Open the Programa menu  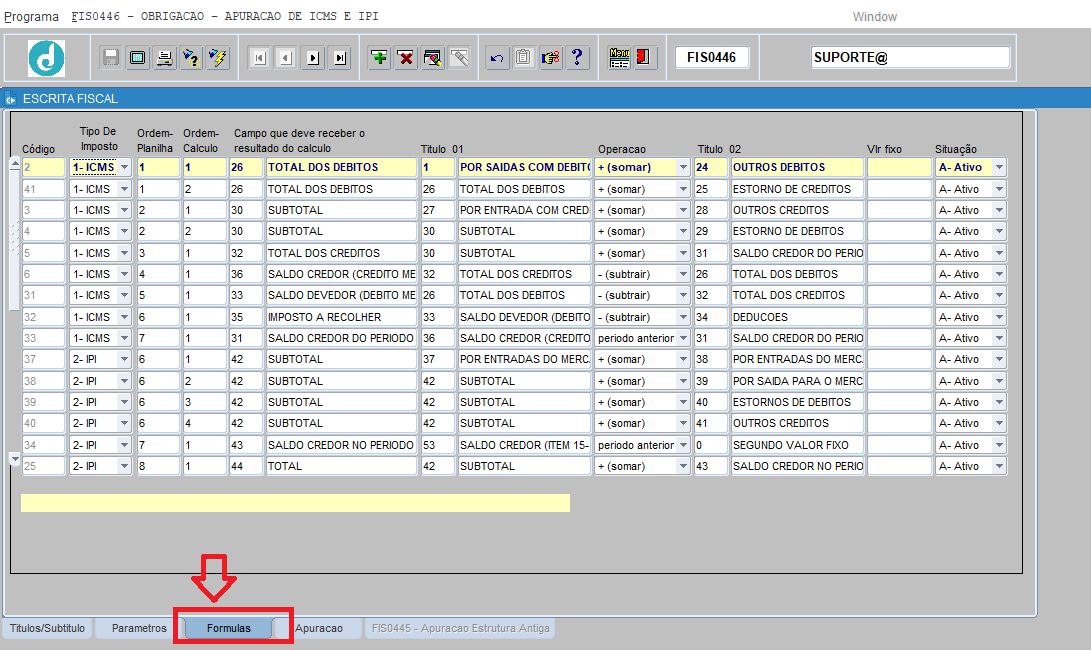click(x=31, y=16)
